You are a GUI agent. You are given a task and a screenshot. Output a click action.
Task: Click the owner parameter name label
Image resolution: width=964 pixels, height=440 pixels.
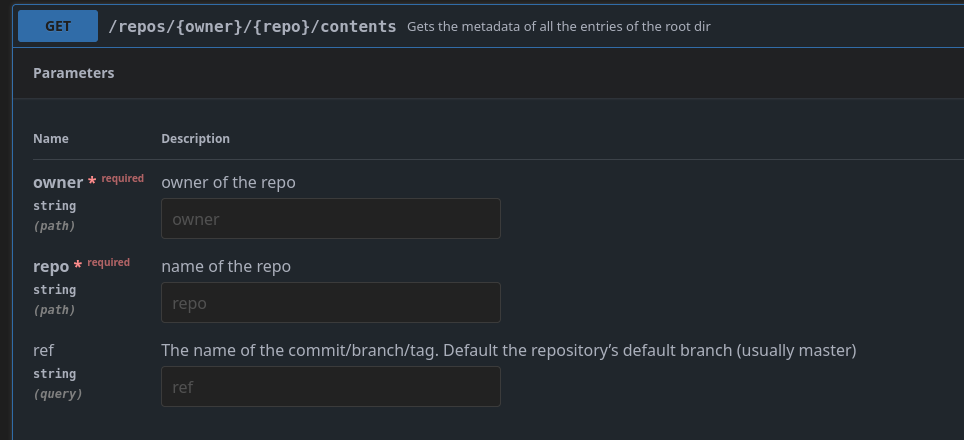(x=58, y=182)
